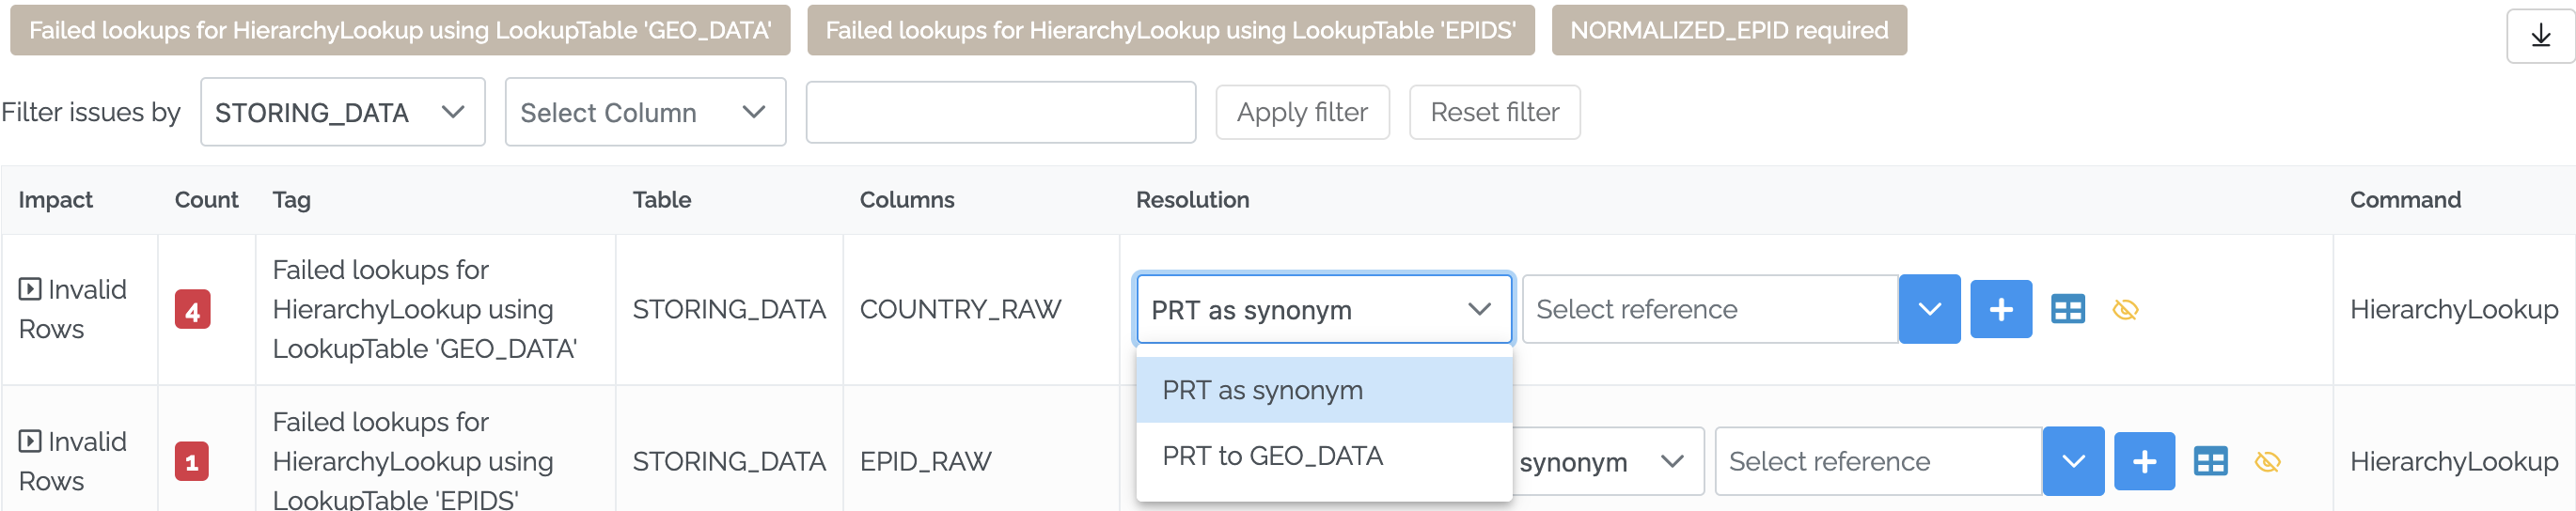Click HierarchyLookup command in EPID_RAW row
This screenshot has height=511, width=2576.
coord(2453,461)
